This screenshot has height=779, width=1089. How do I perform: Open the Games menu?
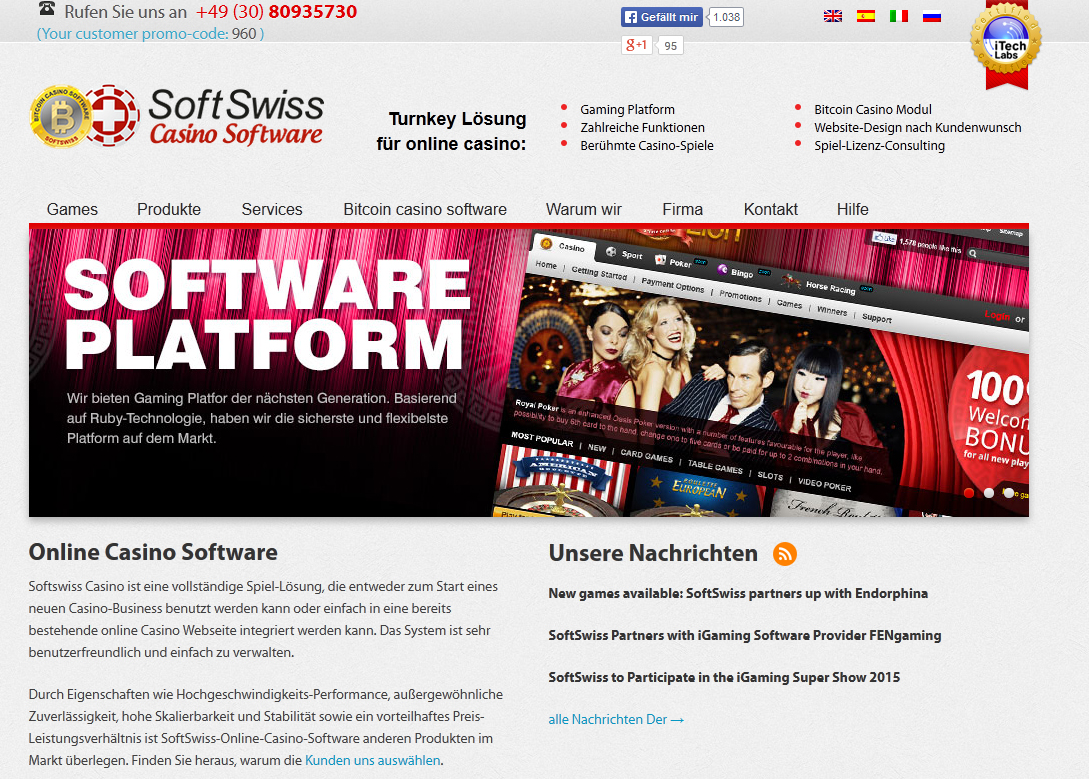click(x=72, y=209)
